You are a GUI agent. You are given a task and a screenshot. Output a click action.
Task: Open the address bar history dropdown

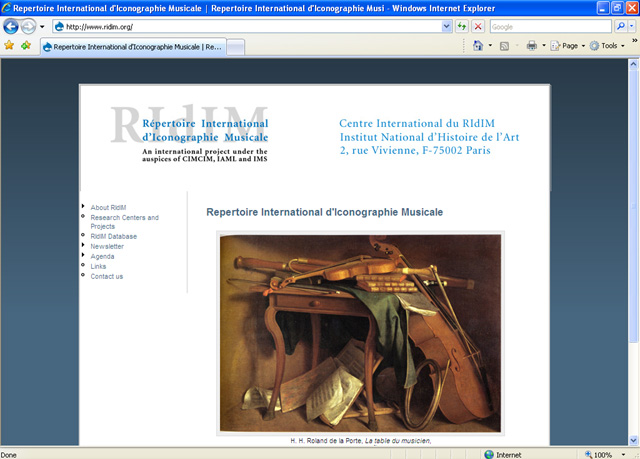446,26
